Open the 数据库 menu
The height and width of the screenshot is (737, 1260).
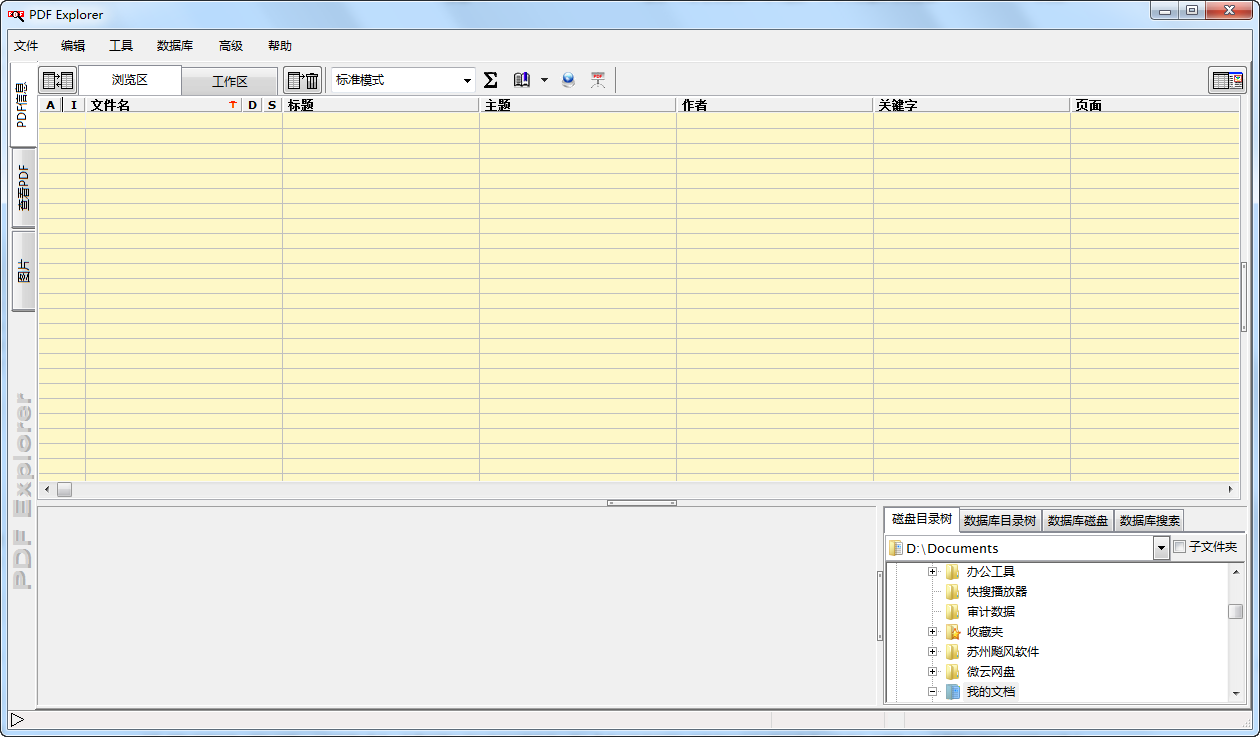coord(174,45)
